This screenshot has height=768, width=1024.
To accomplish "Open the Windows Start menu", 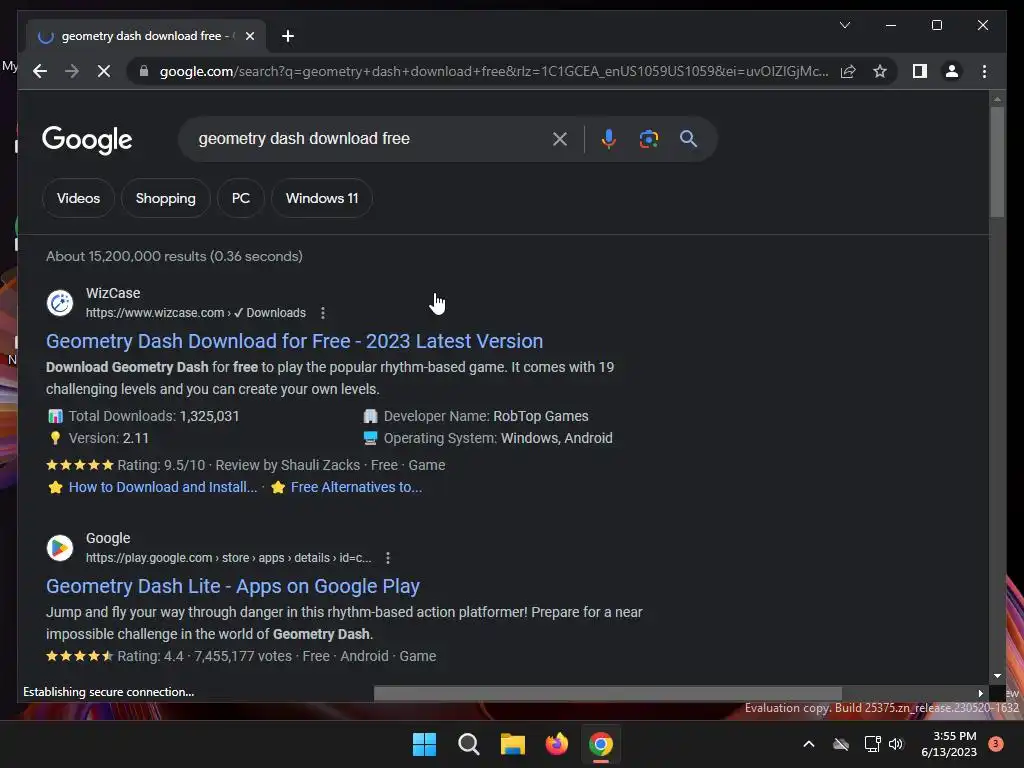I will [424, 744].
